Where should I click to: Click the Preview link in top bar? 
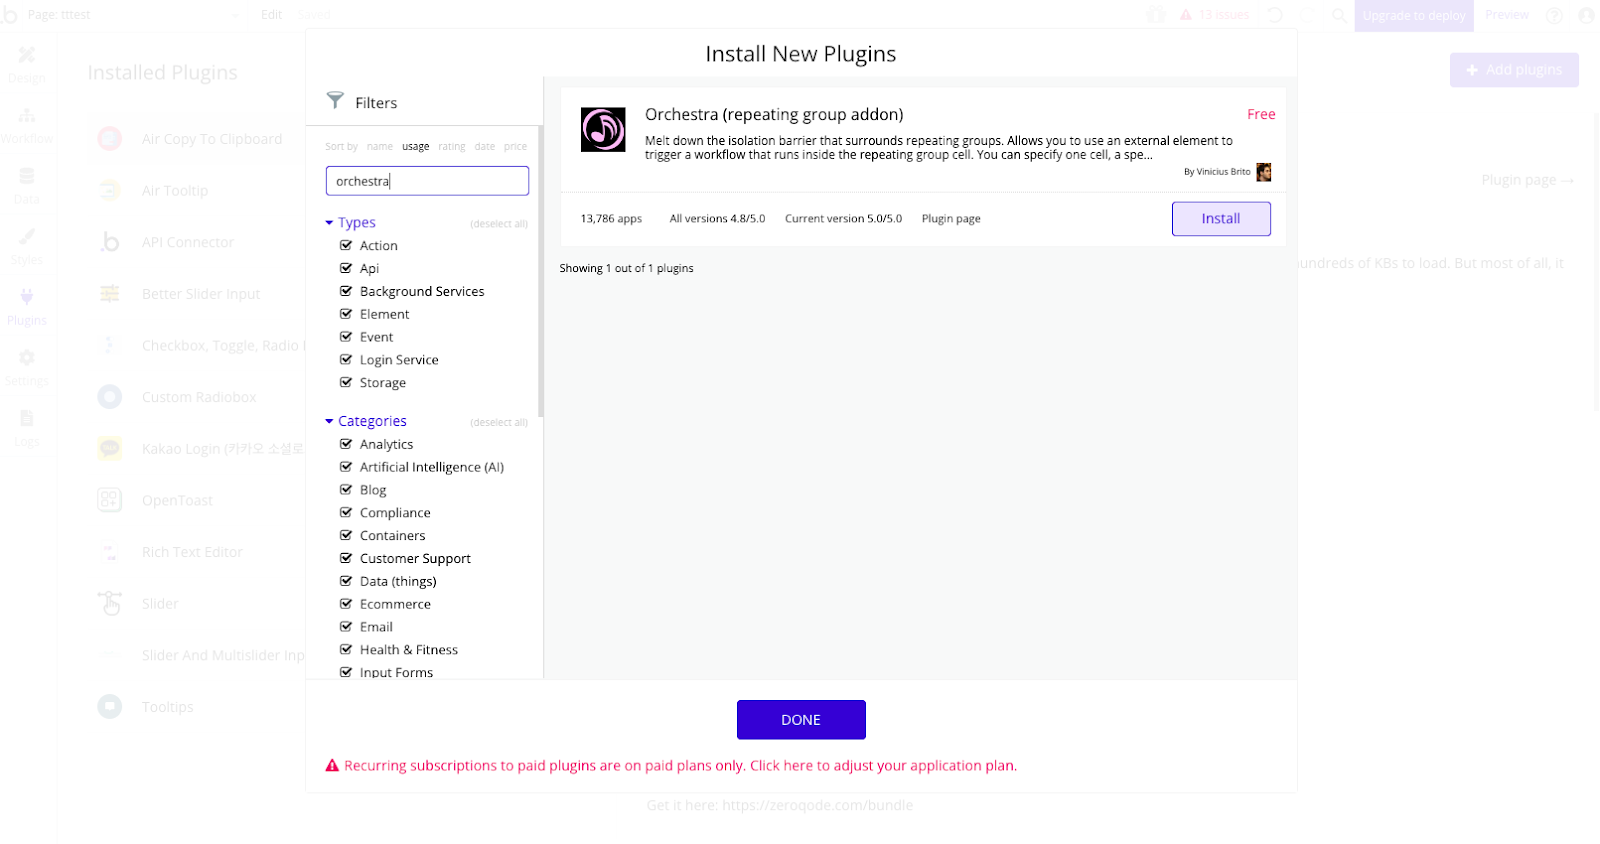[1507, 15]
